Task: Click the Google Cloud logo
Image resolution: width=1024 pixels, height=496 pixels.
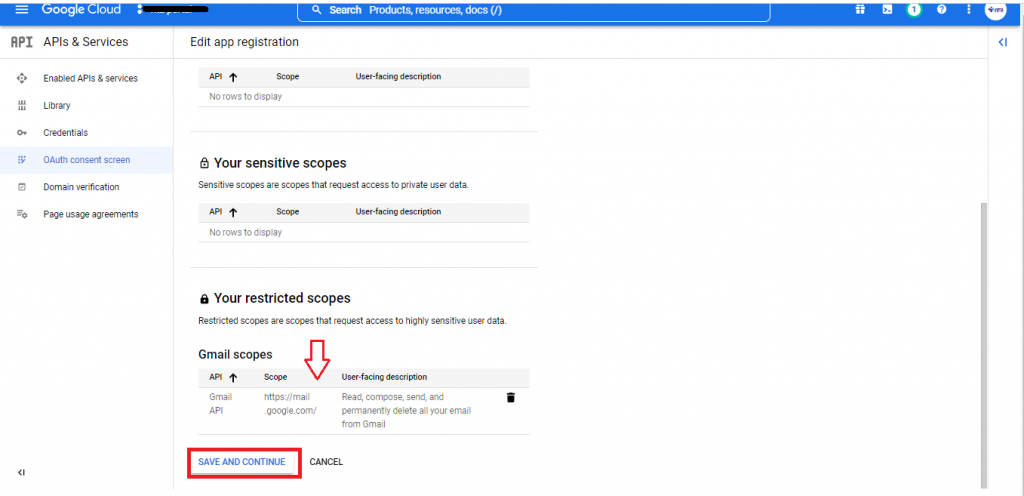Action: 81,9
